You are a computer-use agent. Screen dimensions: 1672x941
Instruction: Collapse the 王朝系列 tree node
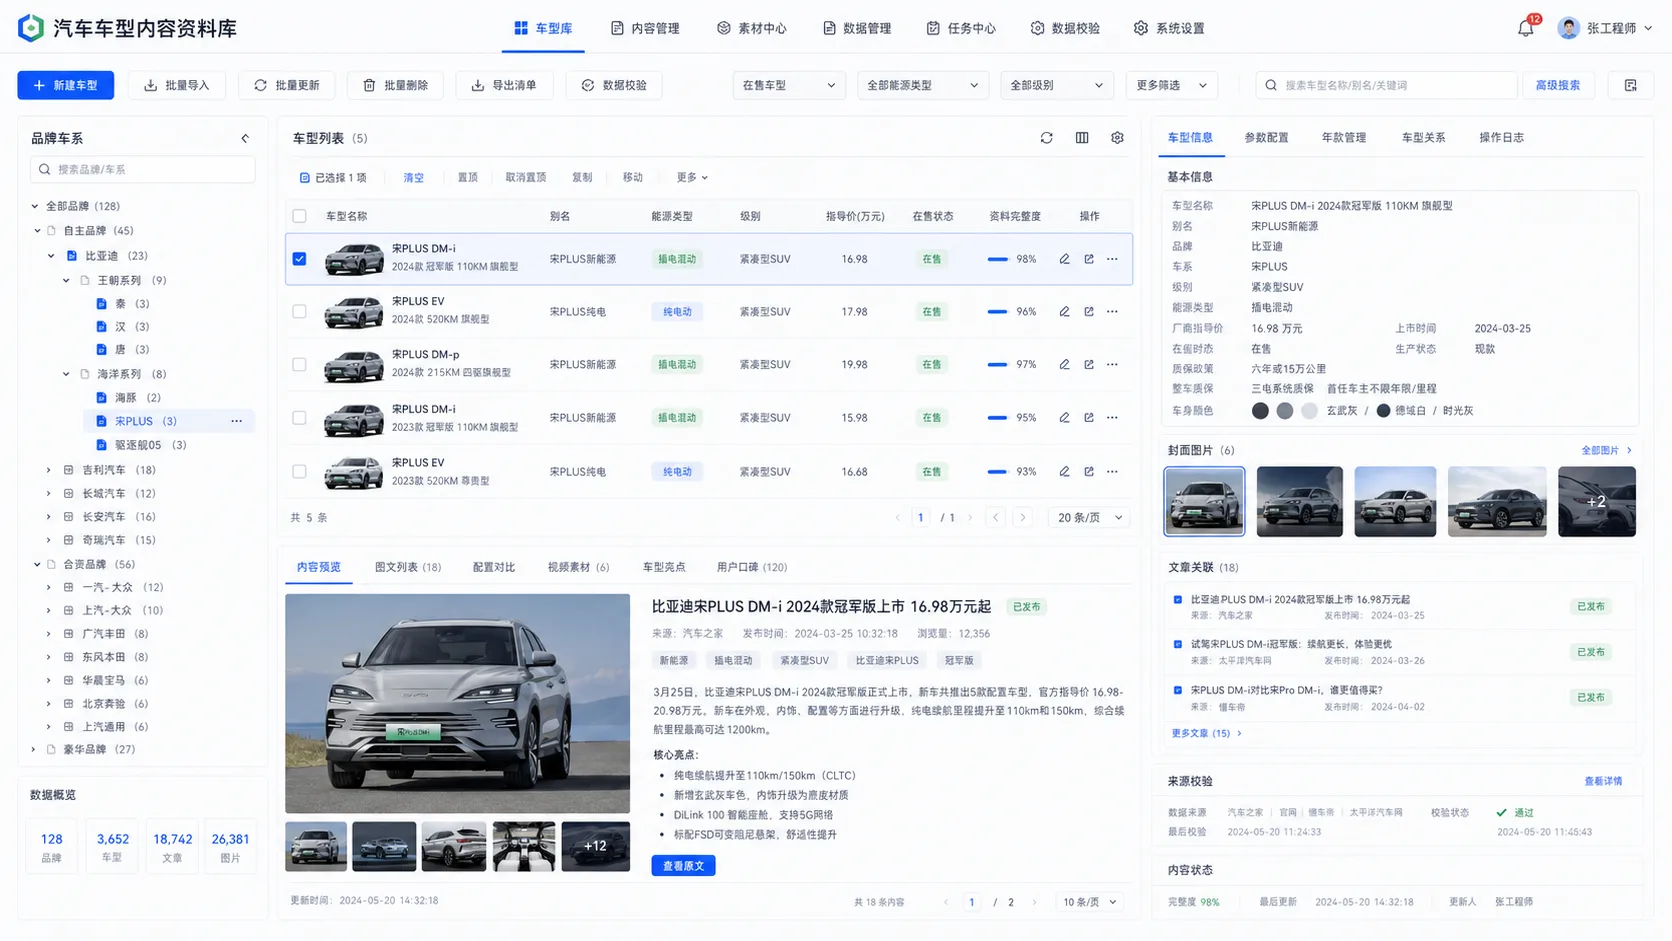pos(66,281)
